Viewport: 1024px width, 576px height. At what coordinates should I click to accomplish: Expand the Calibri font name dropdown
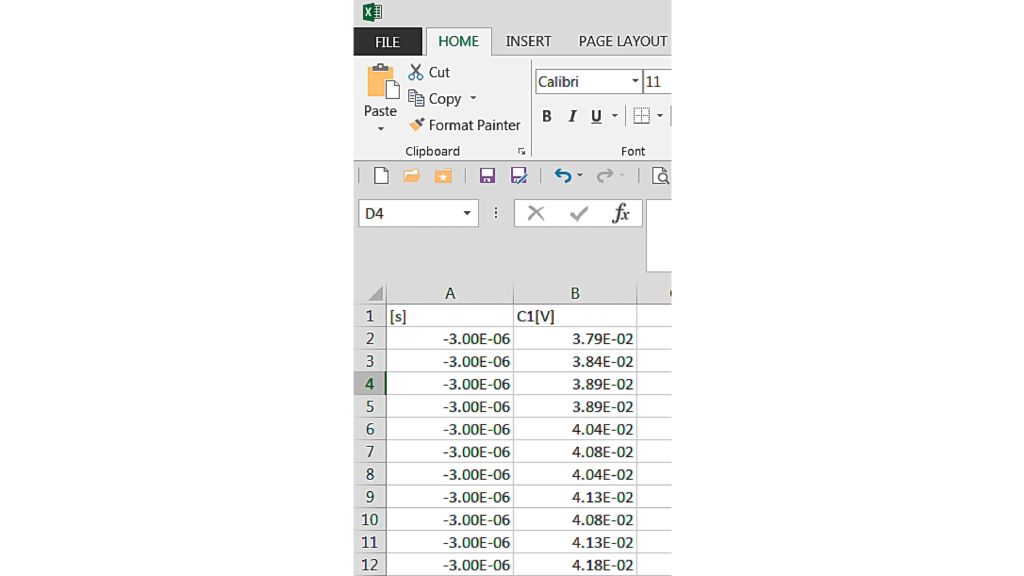tap(635, 82)
